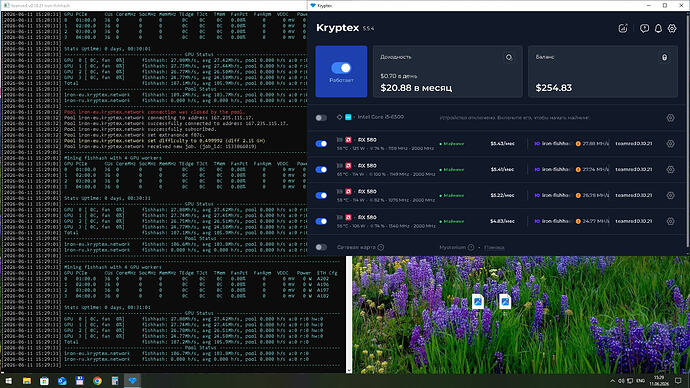Open settings gear for first RX 580
This screenshot has height=388, width=690.
pos(670,144)
